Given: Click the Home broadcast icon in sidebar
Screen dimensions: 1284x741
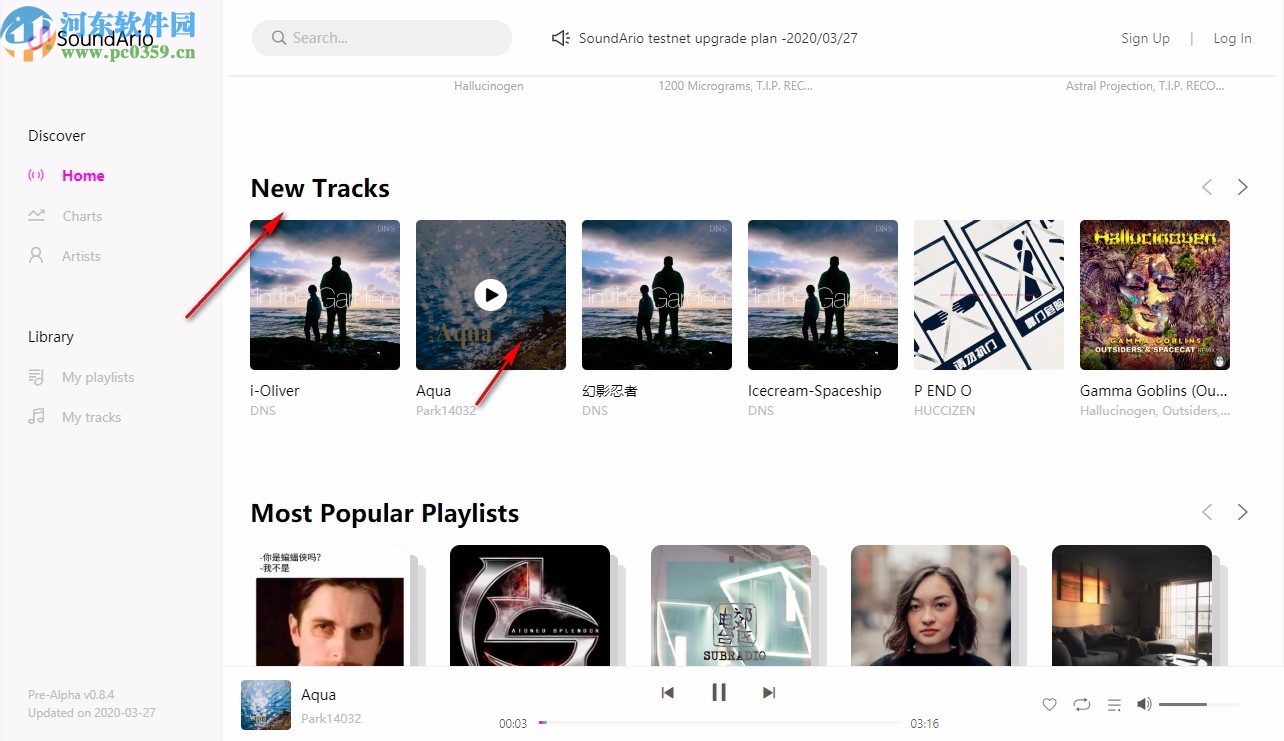Looking at the screenshot, I should pos(36,176).
